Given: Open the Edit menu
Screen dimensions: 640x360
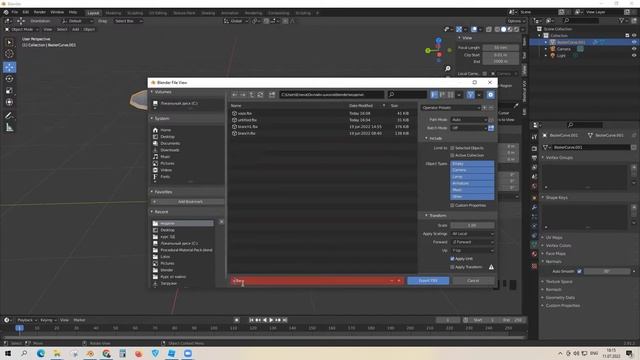Looking at the screenshot, I should click(26, 12).
